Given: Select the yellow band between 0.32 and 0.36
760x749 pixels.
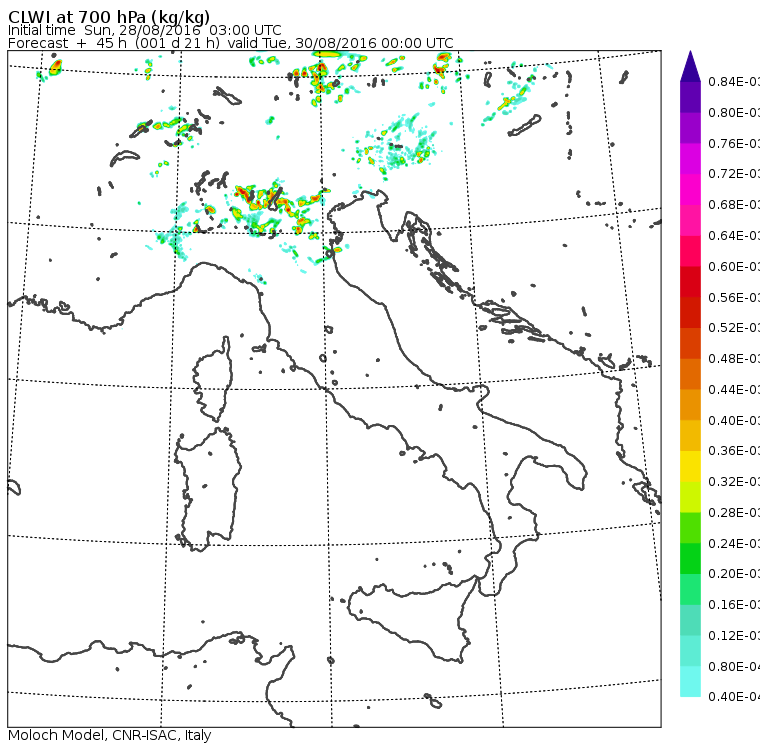Looking at the screenshot, I should coord(690,466).
